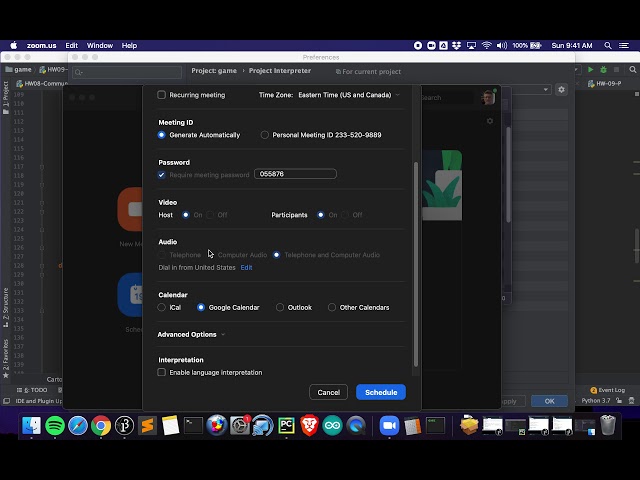Switch to HW-09-P editor tab
The height and width of the screenshot is (480, 640).
tap(604, 83)
